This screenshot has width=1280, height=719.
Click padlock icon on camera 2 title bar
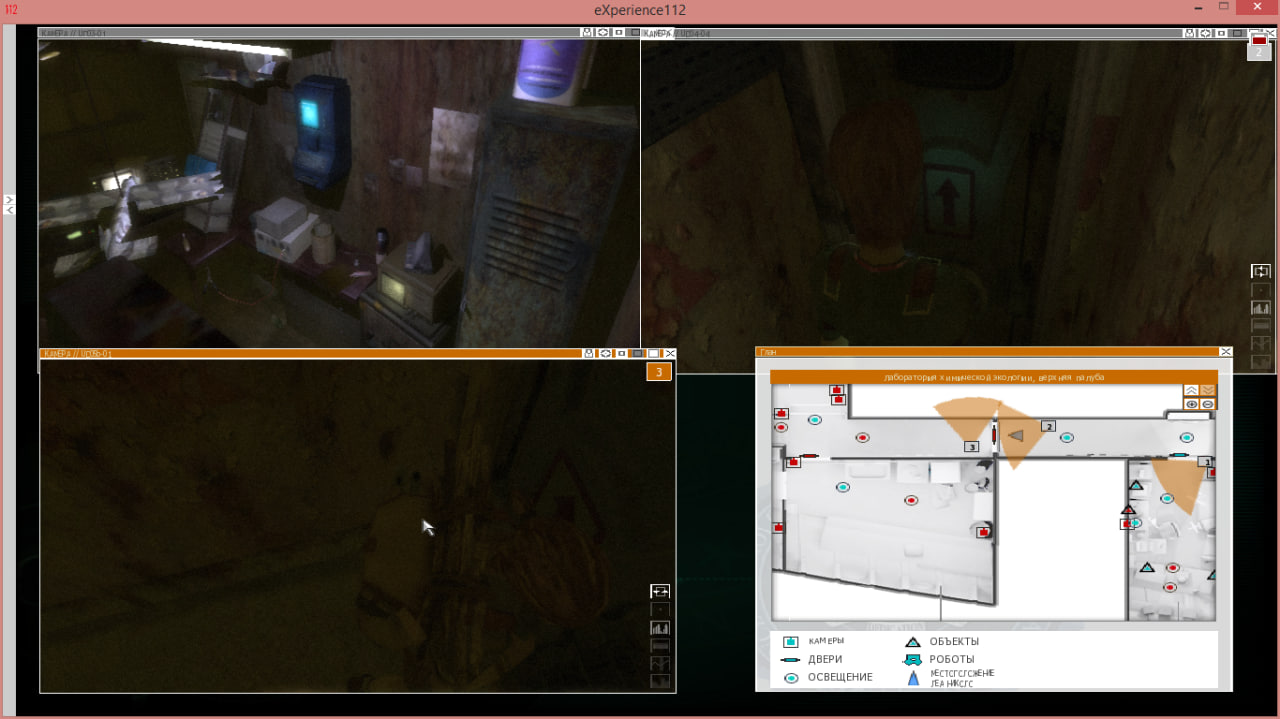1189,33
